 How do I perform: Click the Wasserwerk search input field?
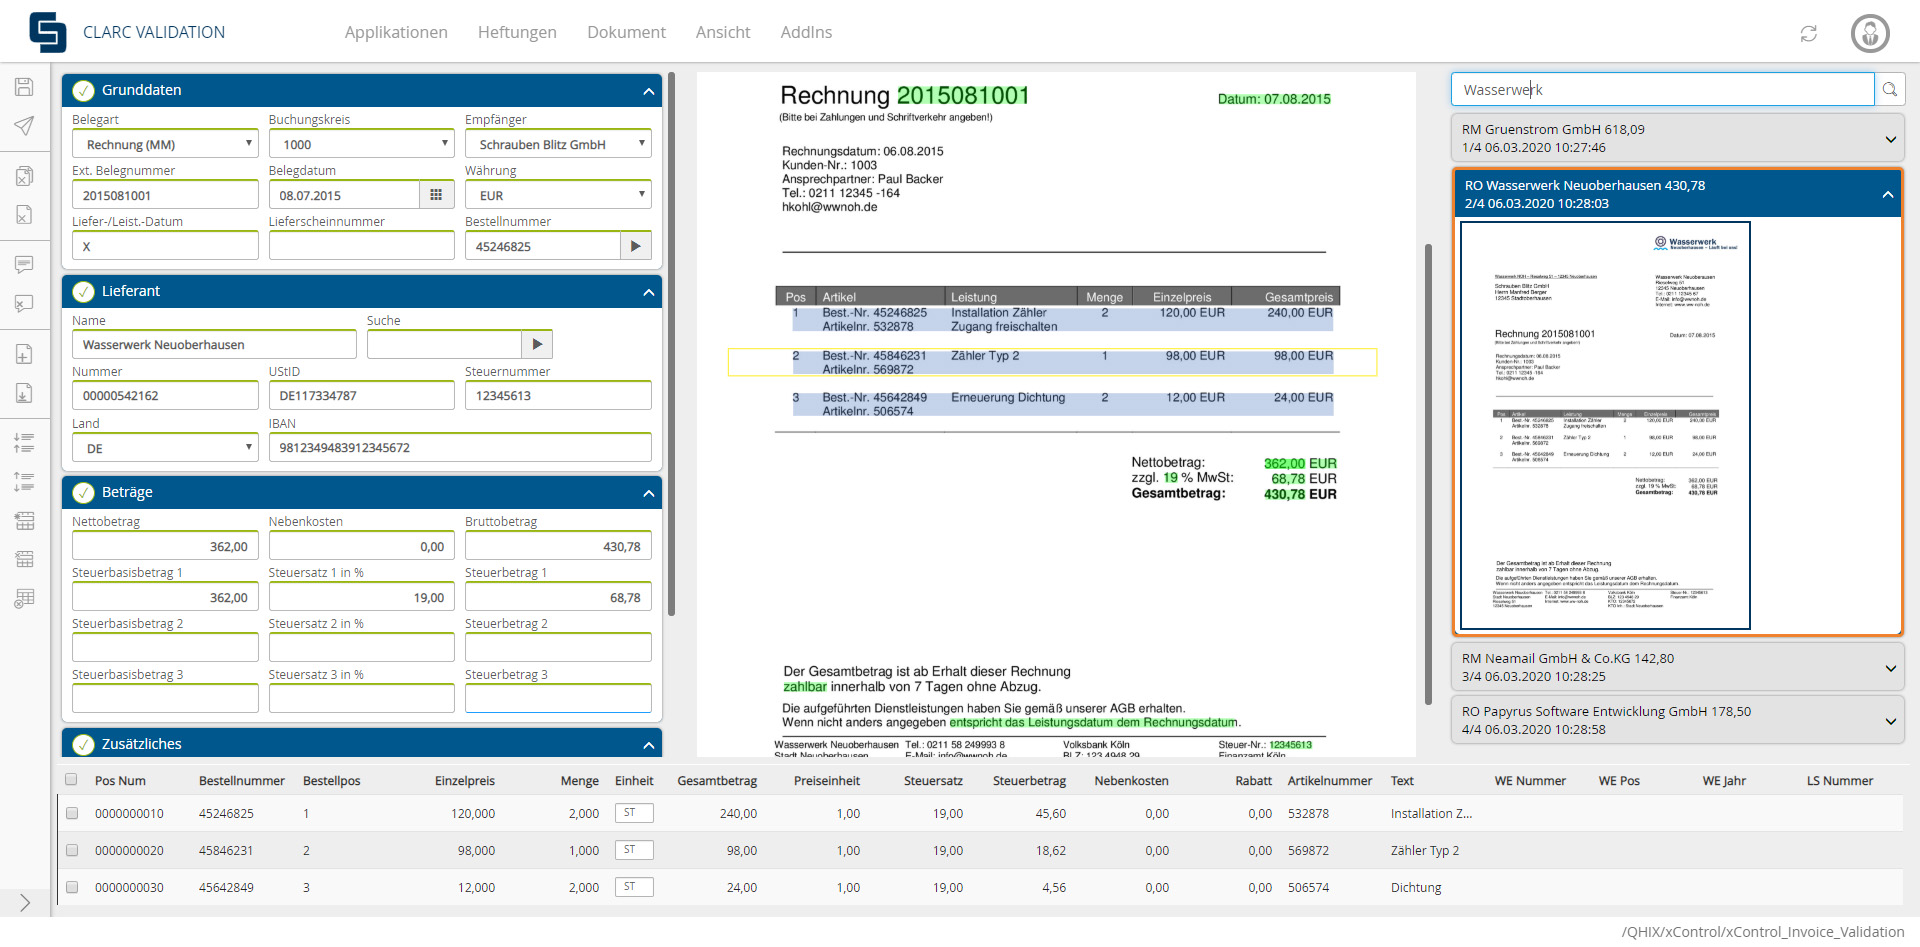pos(1662,89)
